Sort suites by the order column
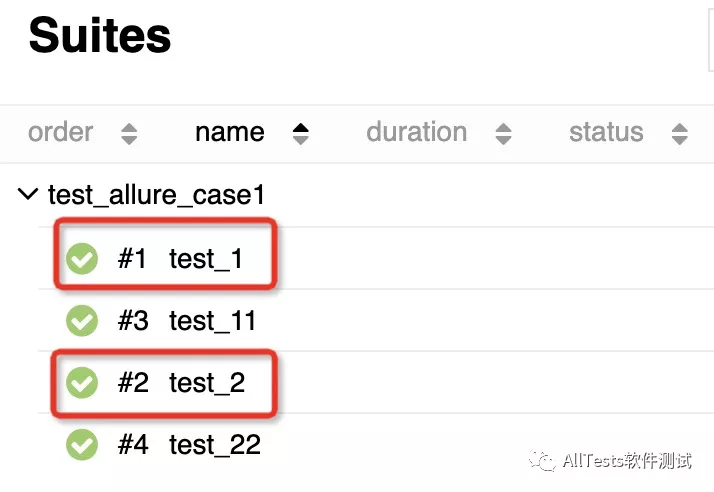The image size is (714, 492). [x=61, y=133]
